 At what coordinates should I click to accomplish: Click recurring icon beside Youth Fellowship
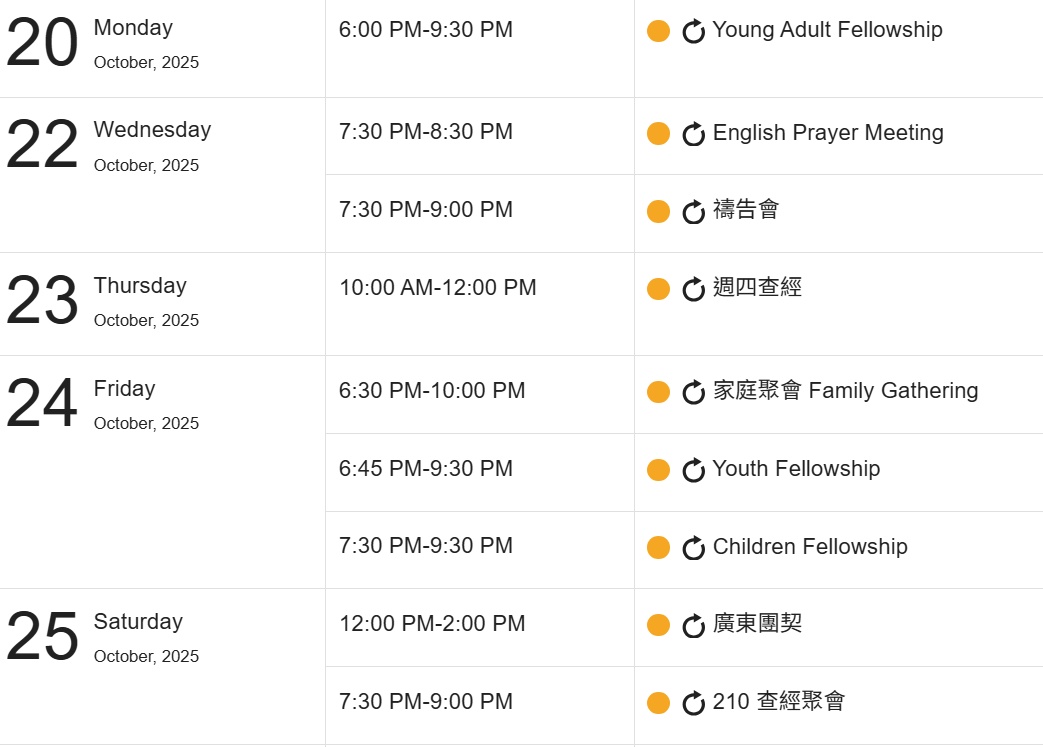coord(694,470)
